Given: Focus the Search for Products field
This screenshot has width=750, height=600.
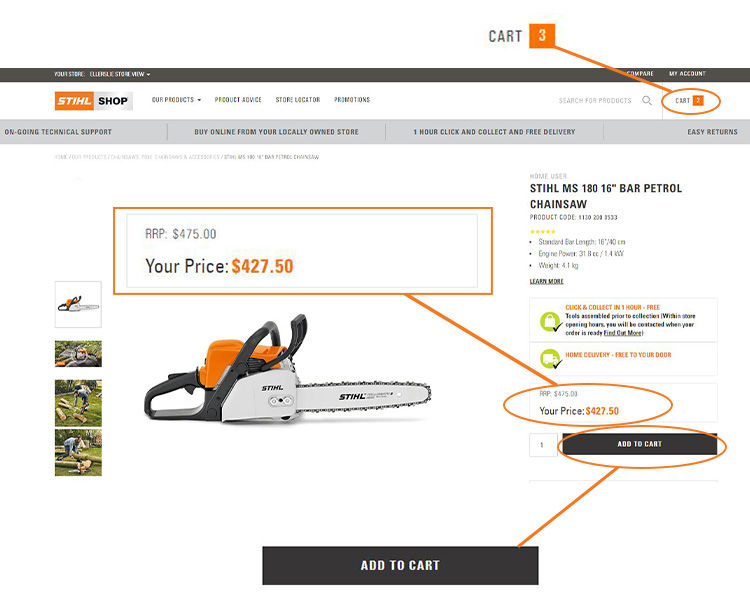Looking at the screenshot, I should pyautogui.click(x=595, y=100).
